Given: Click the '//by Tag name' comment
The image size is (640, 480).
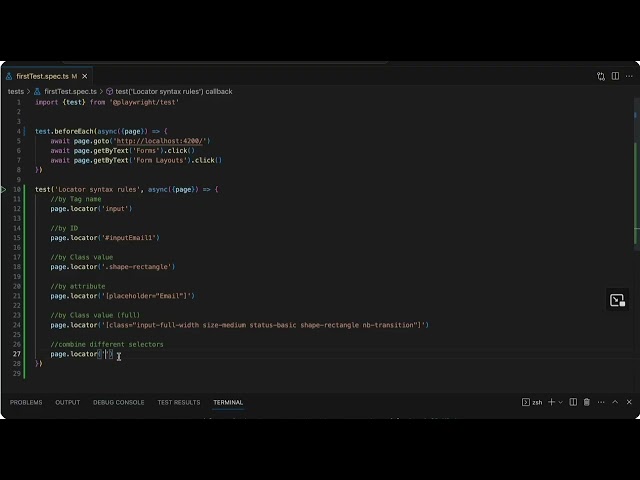Looking at the screenshot, I should 76,199.
